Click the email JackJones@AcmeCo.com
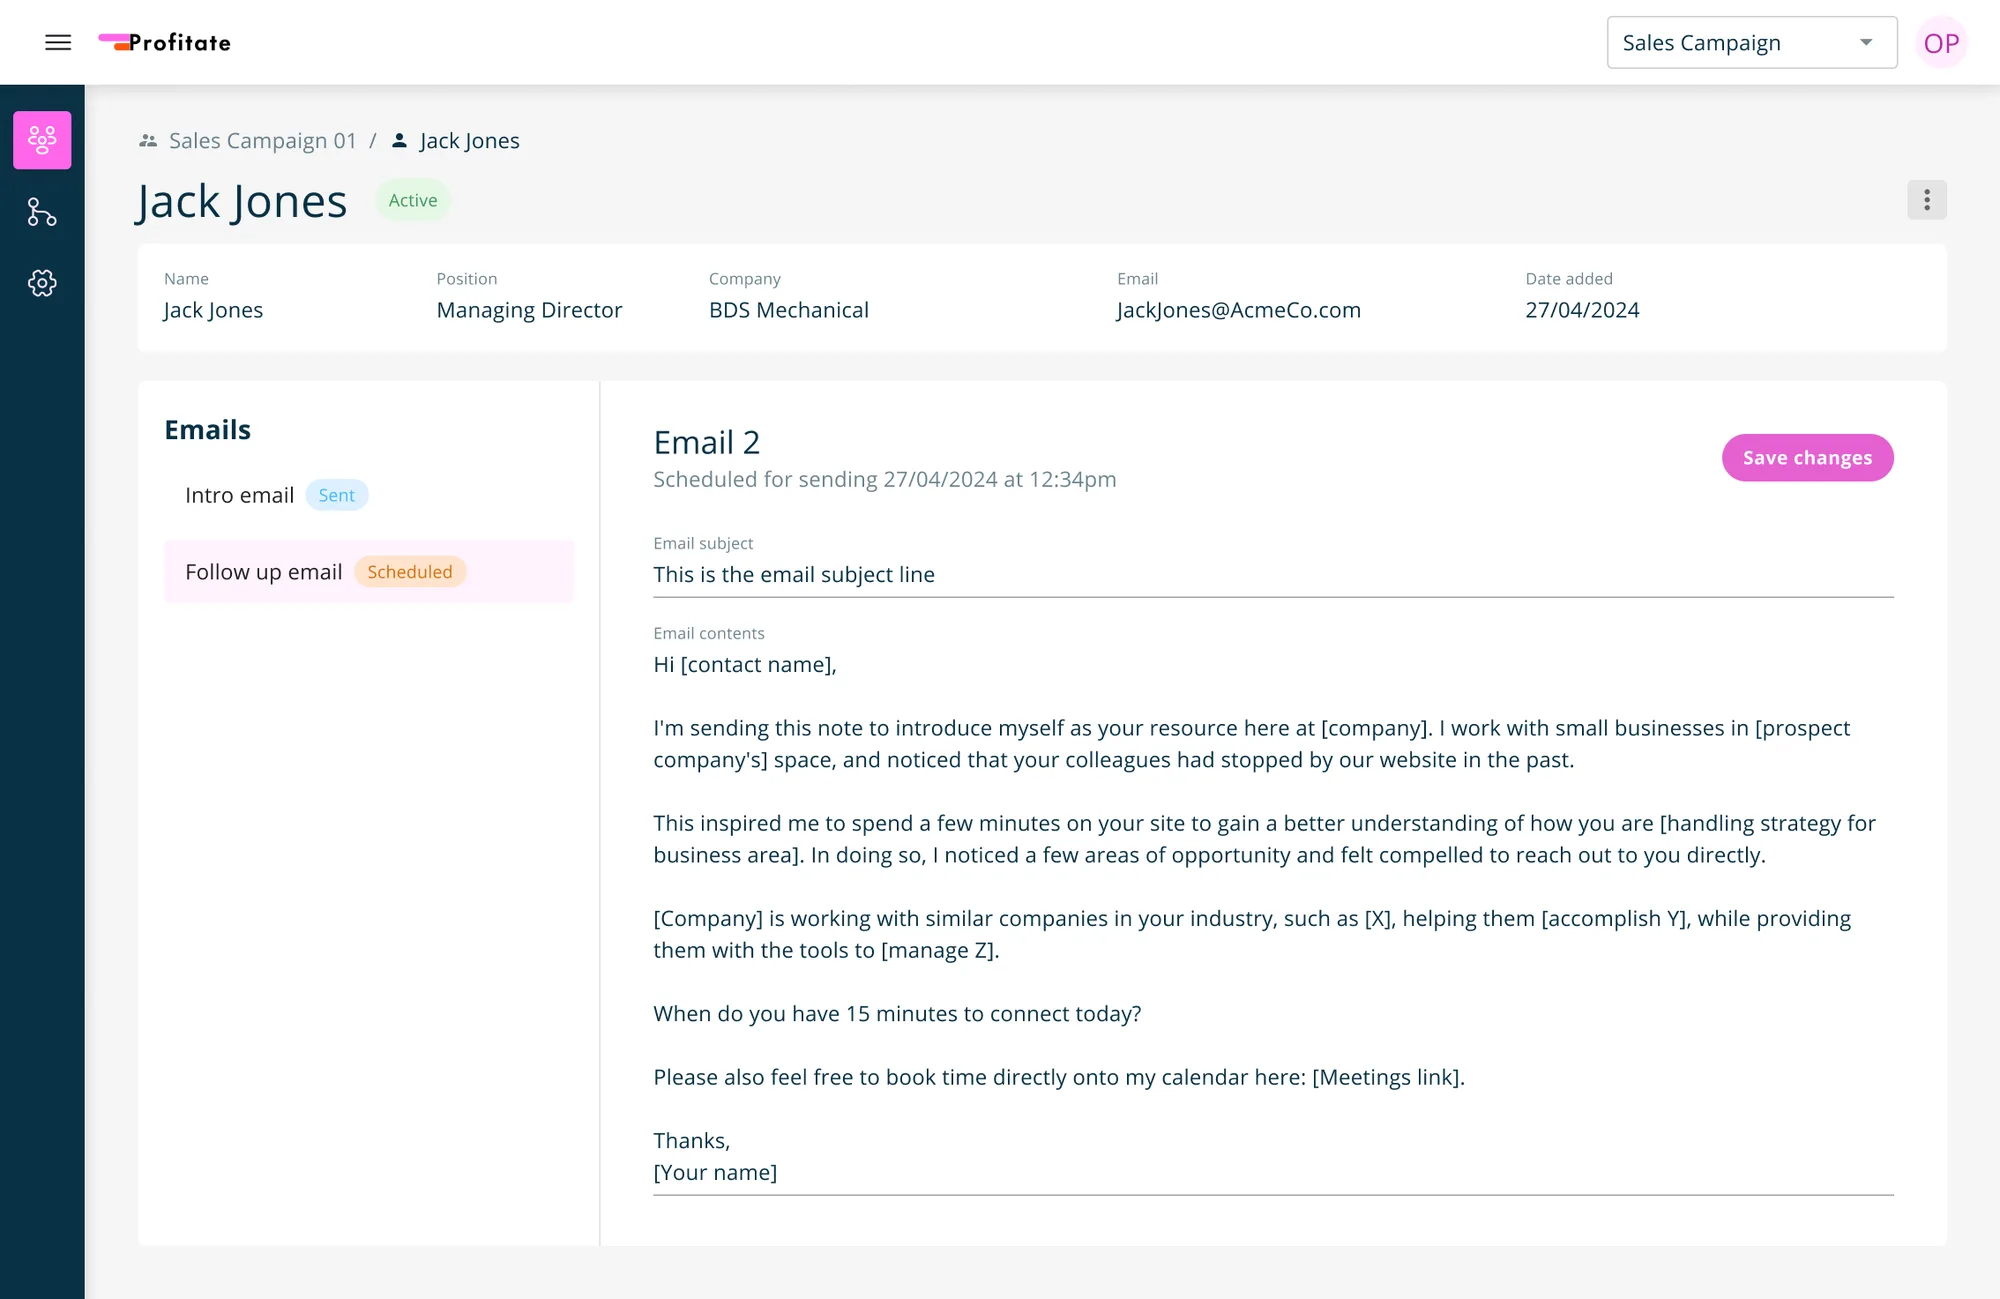This screenshot has width=2000, height=1299. (1238, 310)
